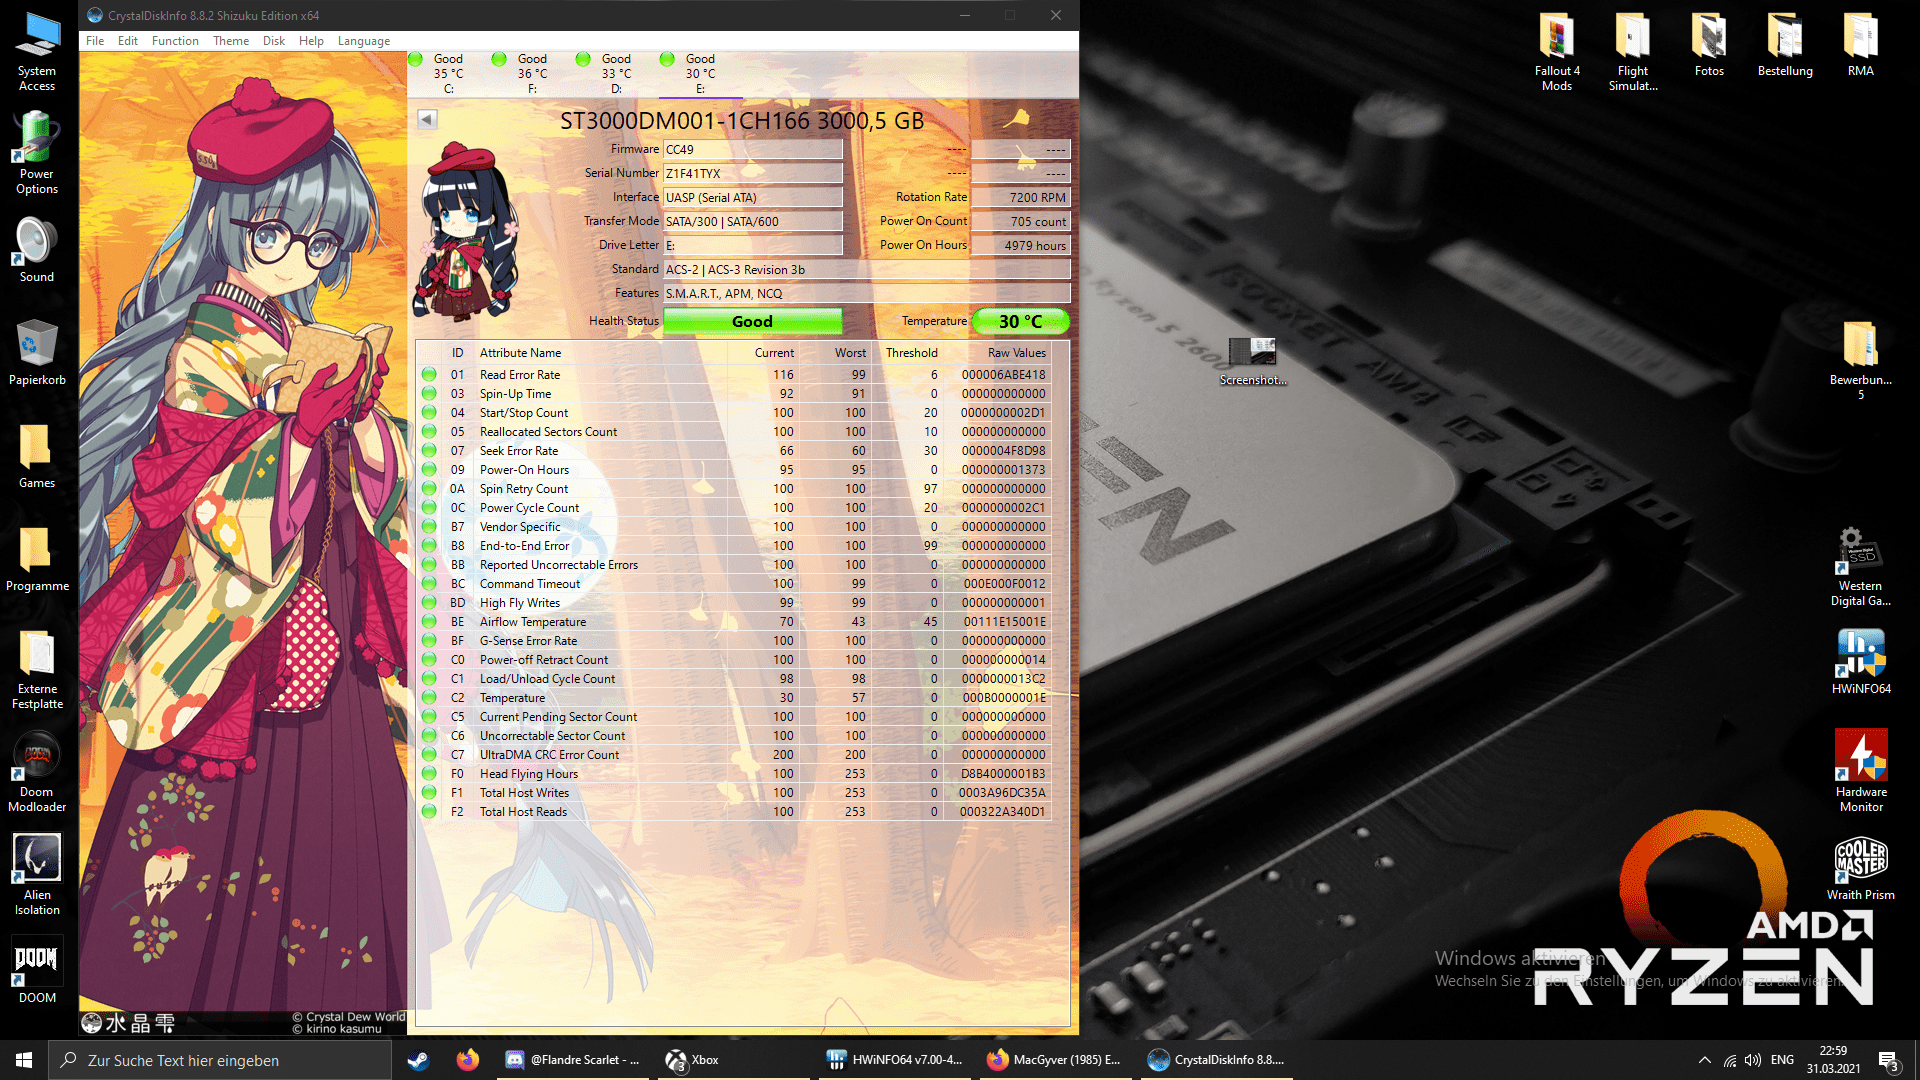This screenshot has height=1080, width=1920.
Task: Click the Rotation Rate 7200 RPM value
Action: click(x=1020, y=198)
